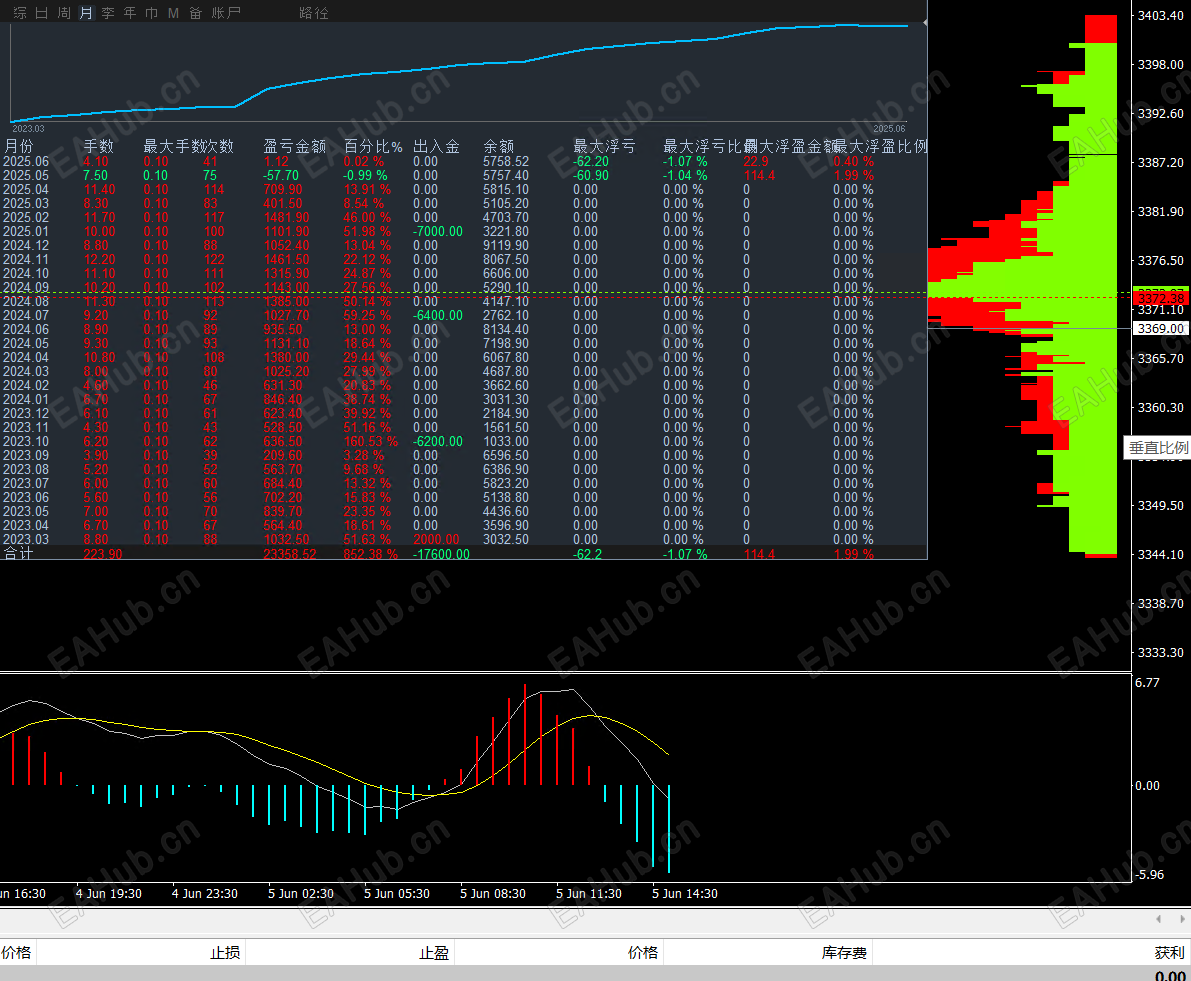Click the 2023.10 month row label

point(26,441)
